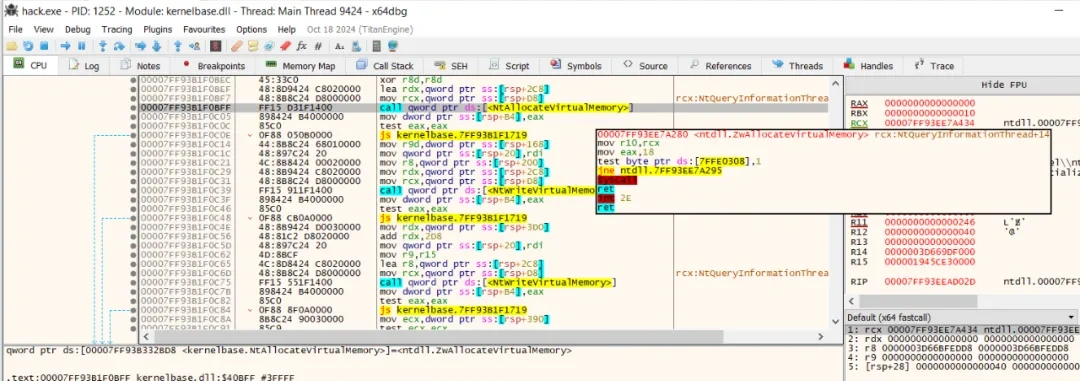Step into with the toolbar icon
Viewport: 1080px width, 381px height.
[103, 46]
